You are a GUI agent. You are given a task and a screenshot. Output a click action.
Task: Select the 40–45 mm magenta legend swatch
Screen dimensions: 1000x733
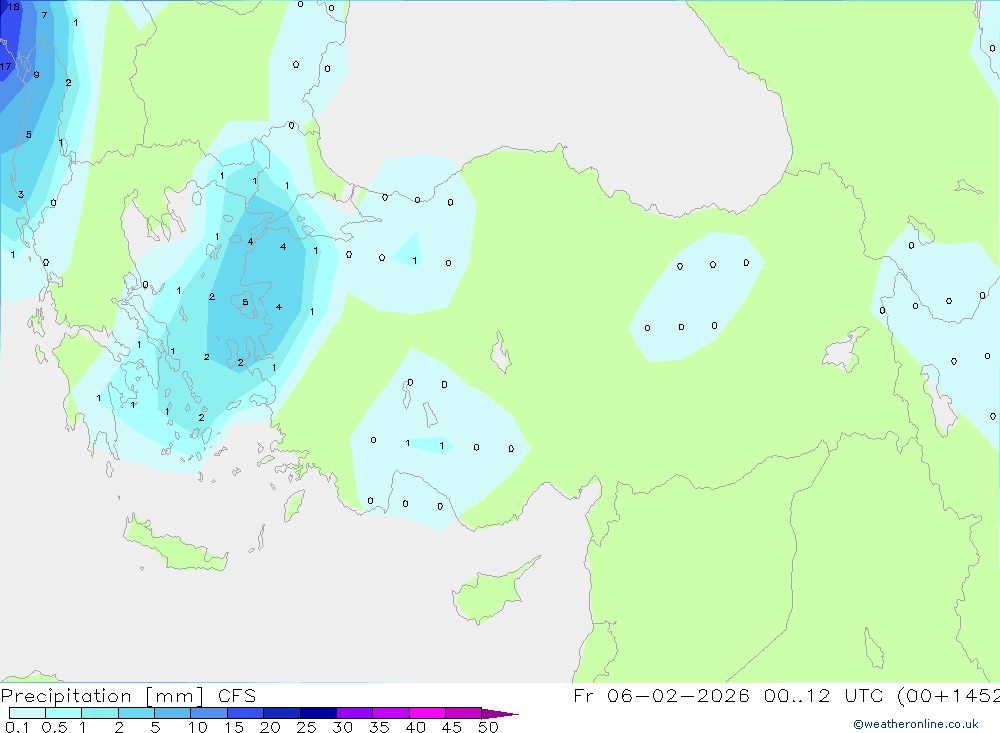[427, 713]
